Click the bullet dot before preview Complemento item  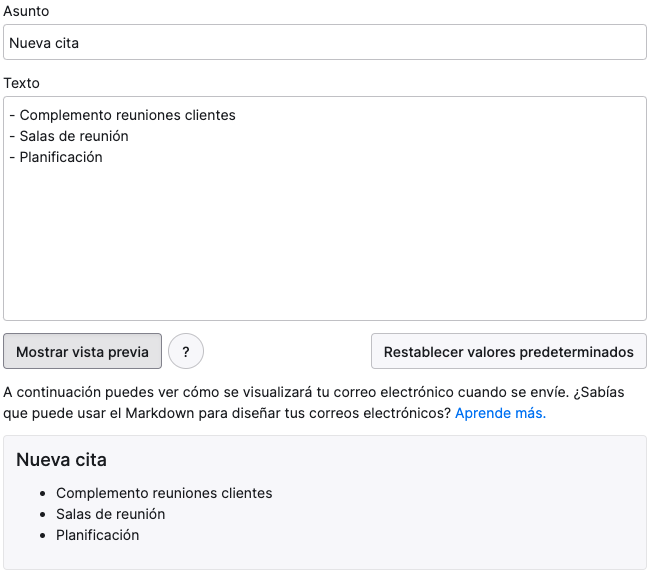tap(43, 494)
